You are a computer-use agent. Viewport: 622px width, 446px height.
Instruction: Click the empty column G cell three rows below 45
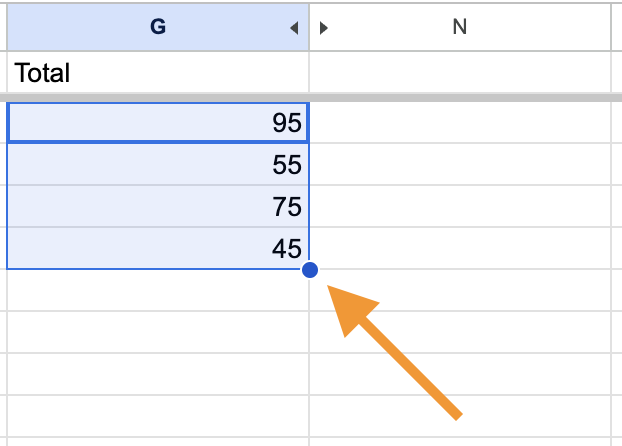[157, 372]
